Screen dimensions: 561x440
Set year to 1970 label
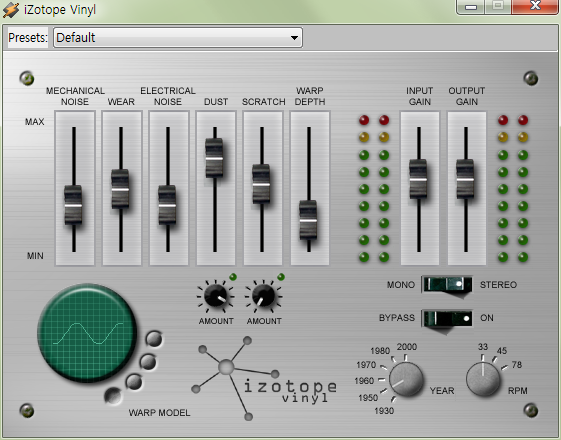(366, 365)
